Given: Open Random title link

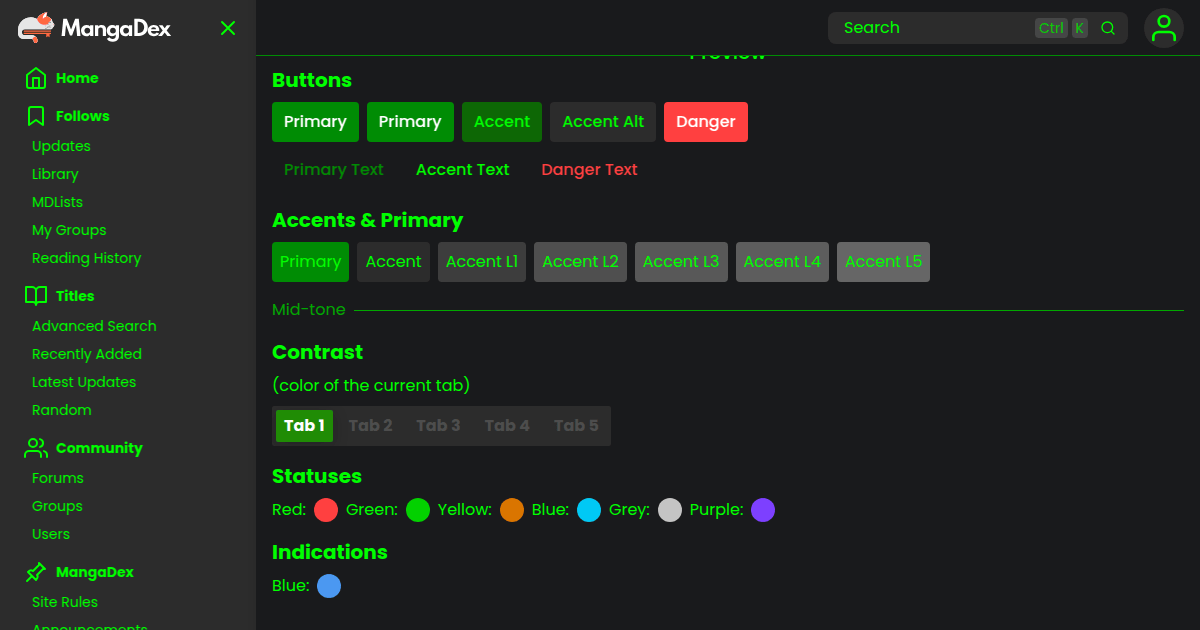Looking at the screenshot, I should pyautogui.click(x=62, y=410).
